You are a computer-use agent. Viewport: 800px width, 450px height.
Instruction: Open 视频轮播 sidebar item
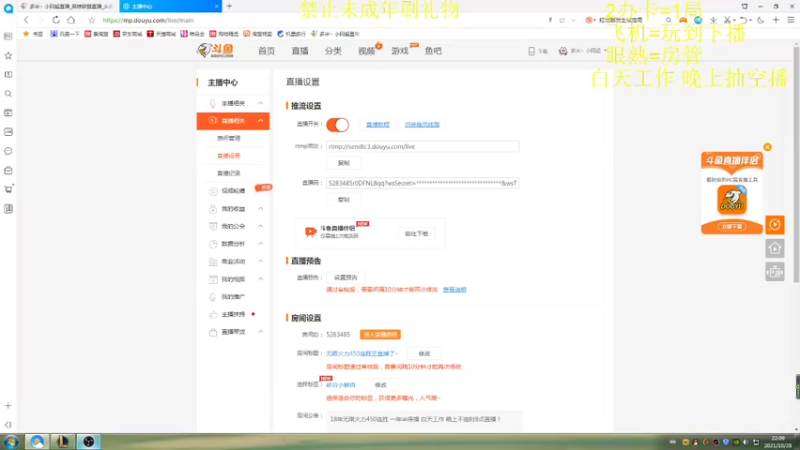click(233, 191)
